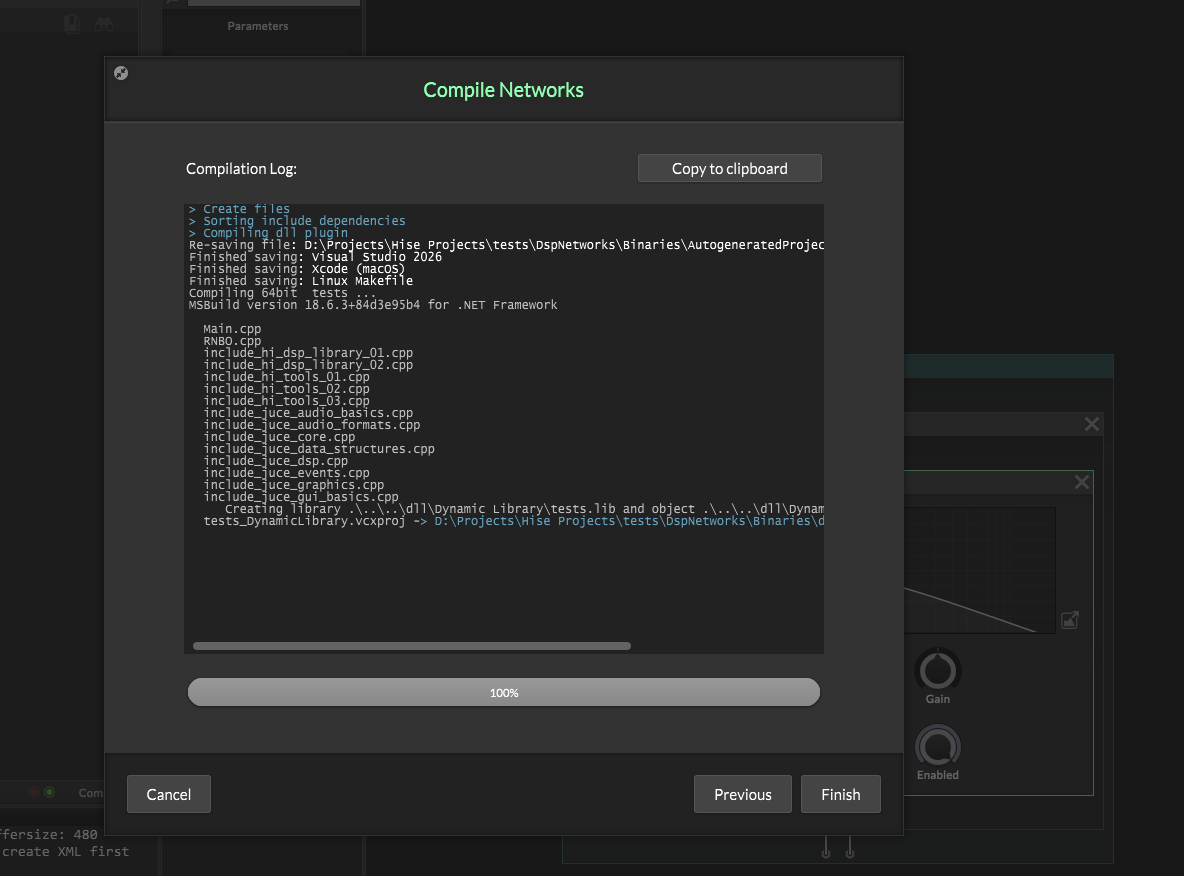
Task: Toggle the Enabled knob in background
Action: click(938, 747)
